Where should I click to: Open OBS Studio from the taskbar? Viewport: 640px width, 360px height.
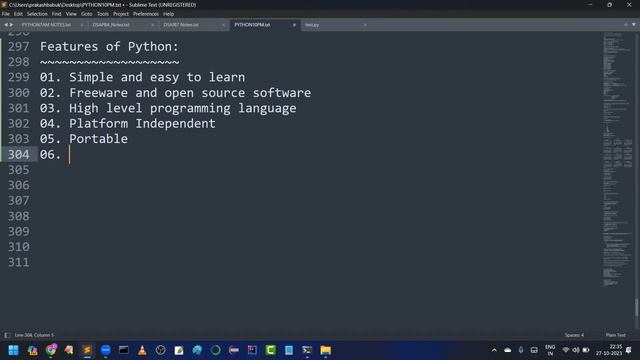(x=160, y=350)
